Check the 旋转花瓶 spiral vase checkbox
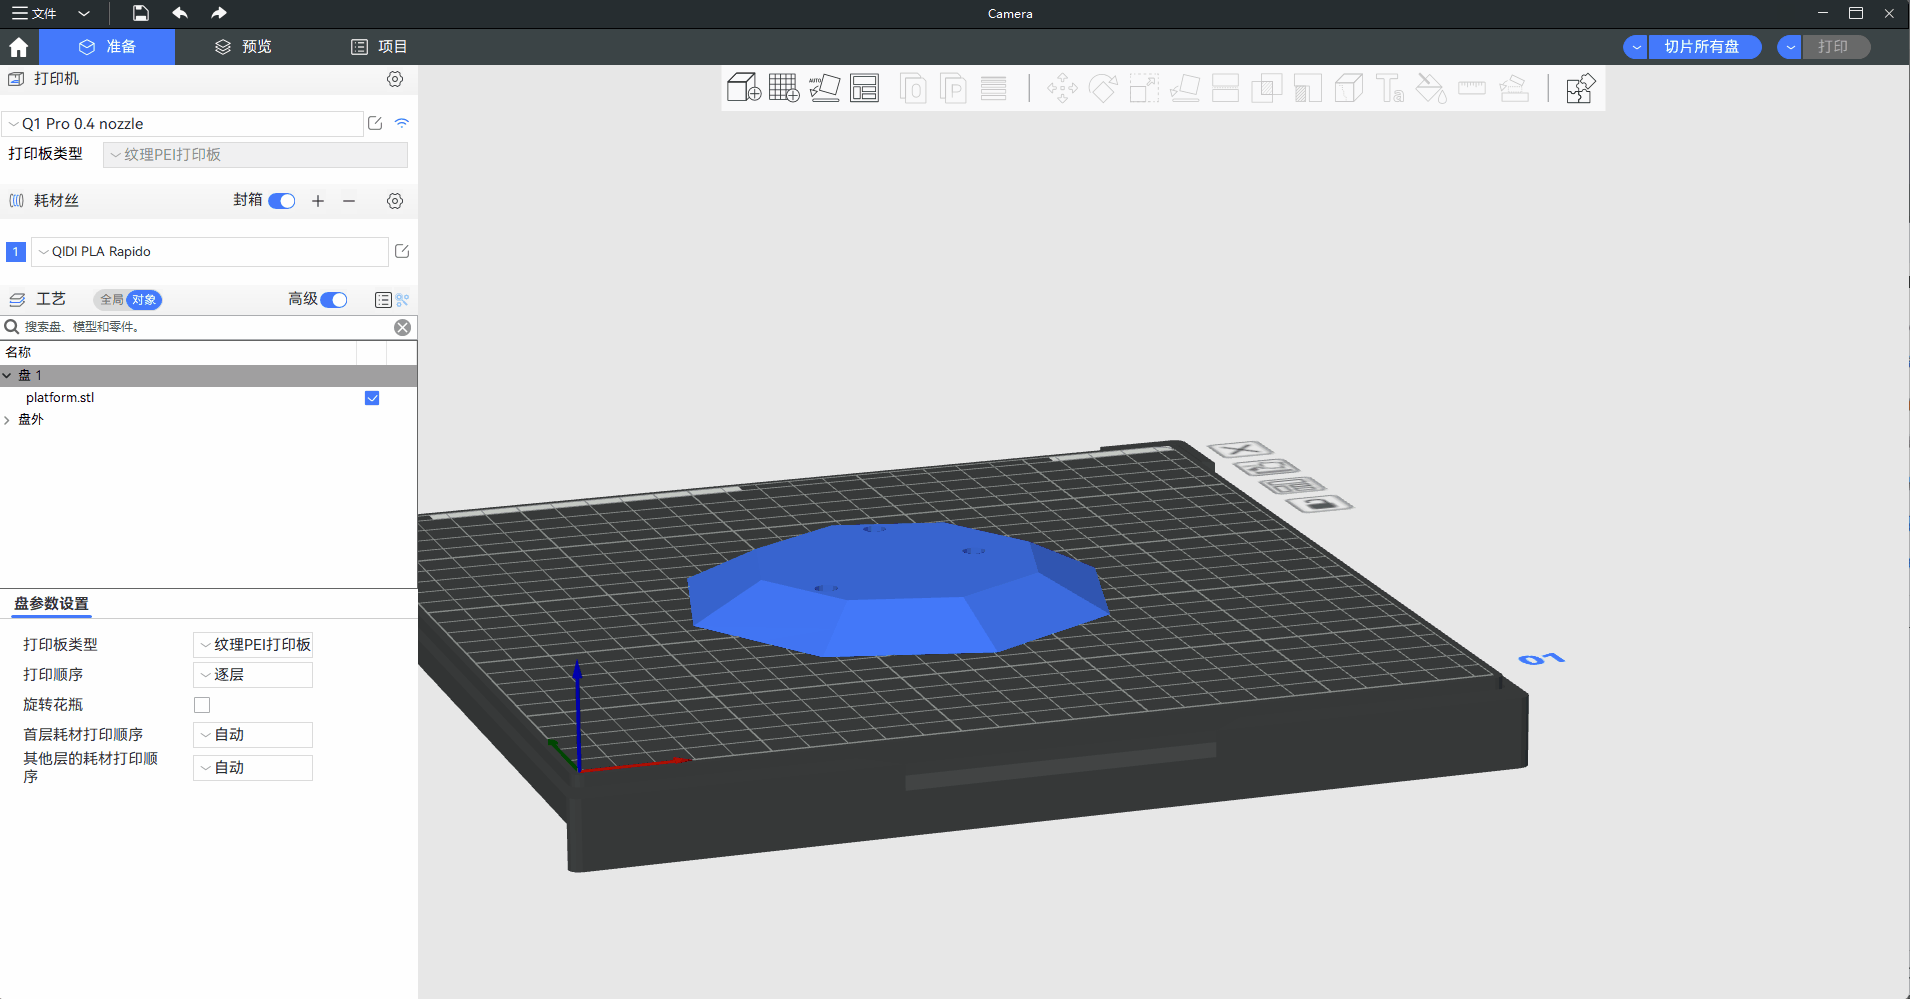Screen dimensions: 1910x999 pyautogui.click(x=202, y=705)
